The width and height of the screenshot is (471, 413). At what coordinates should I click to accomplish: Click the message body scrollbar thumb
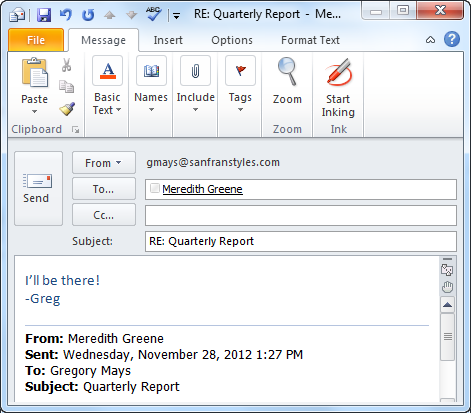coord(447,337)
